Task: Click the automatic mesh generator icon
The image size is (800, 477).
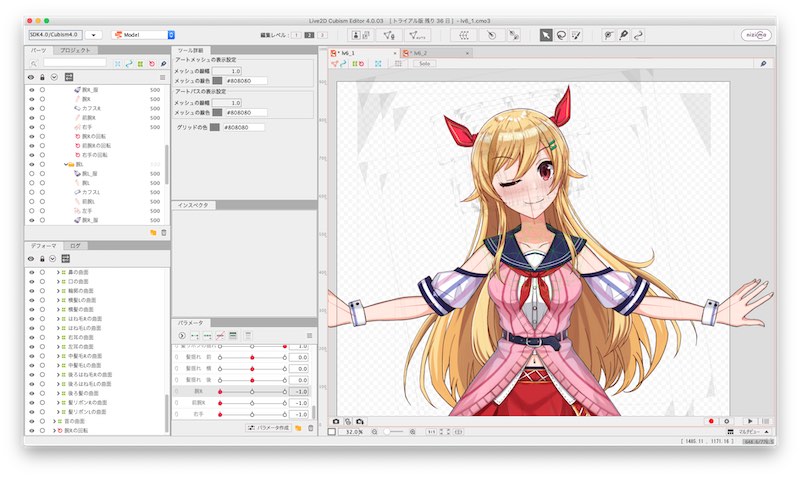Action: tap(417, 35)
